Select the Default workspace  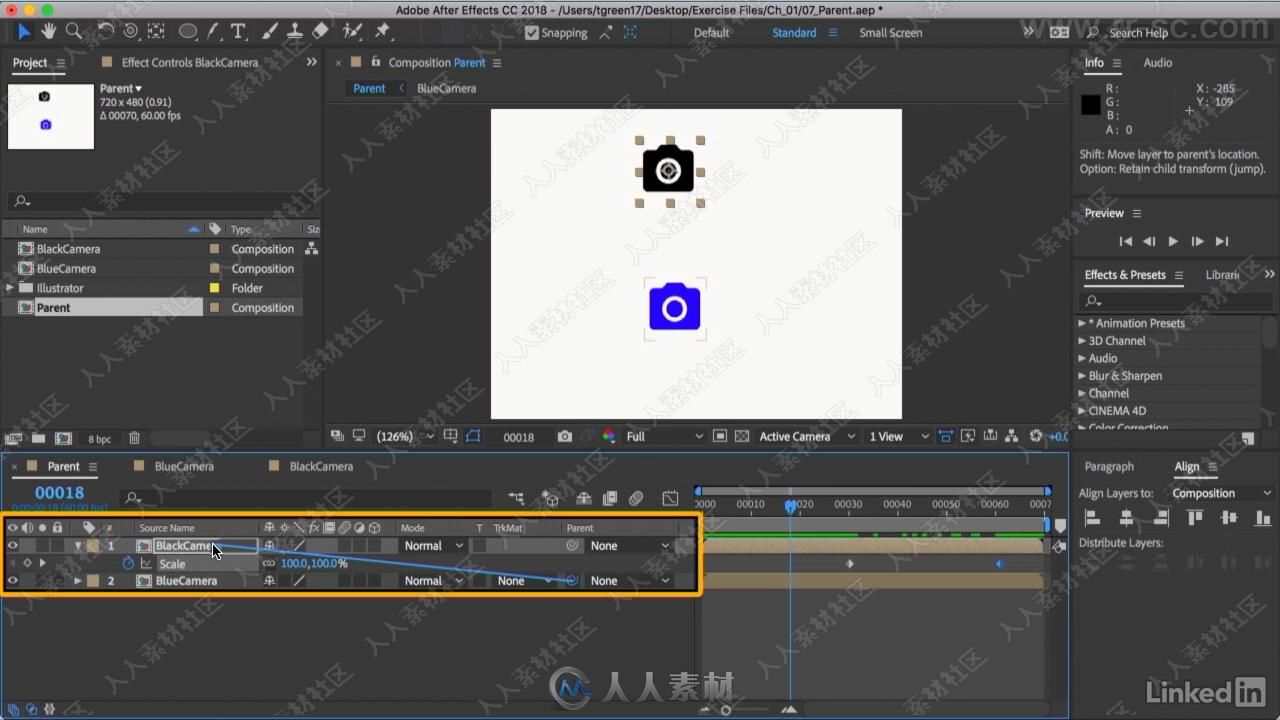point(711,32)
